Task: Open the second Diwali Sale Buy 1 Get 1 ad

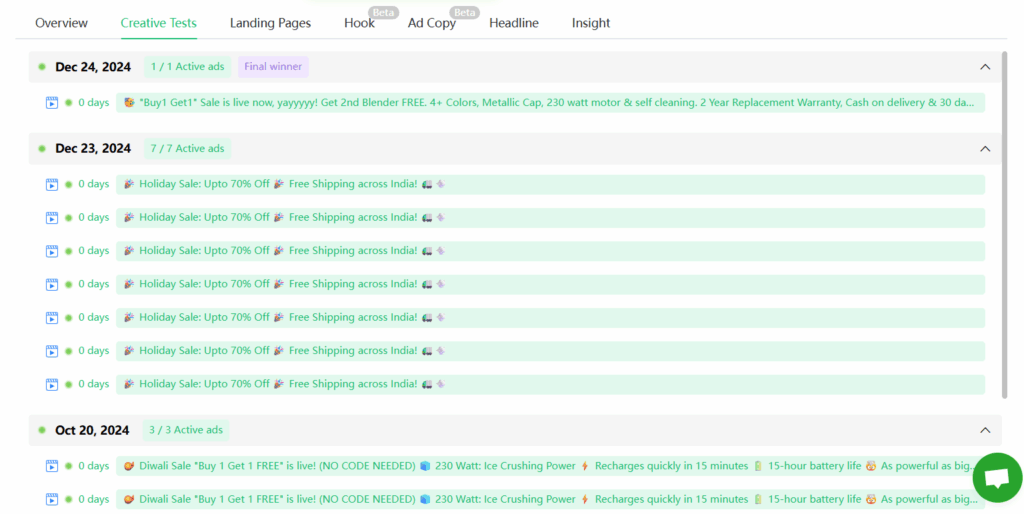Action: point(551,499)
